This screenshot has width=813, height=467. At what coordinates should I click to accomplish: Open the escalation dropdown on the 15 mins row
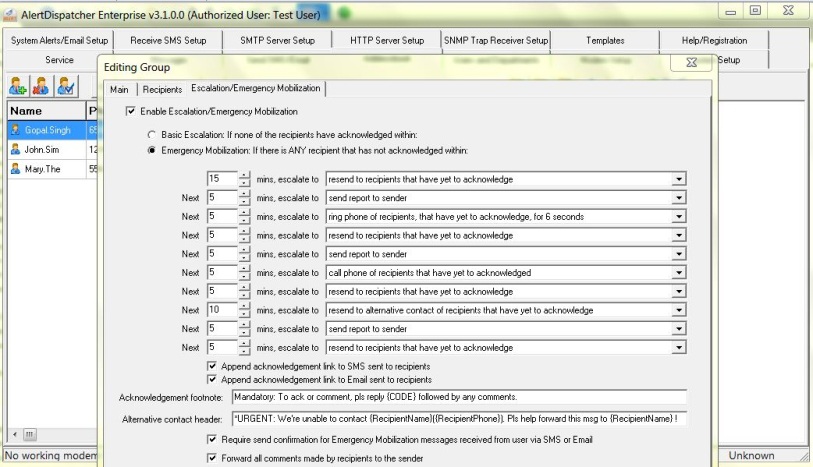[678, 179]
